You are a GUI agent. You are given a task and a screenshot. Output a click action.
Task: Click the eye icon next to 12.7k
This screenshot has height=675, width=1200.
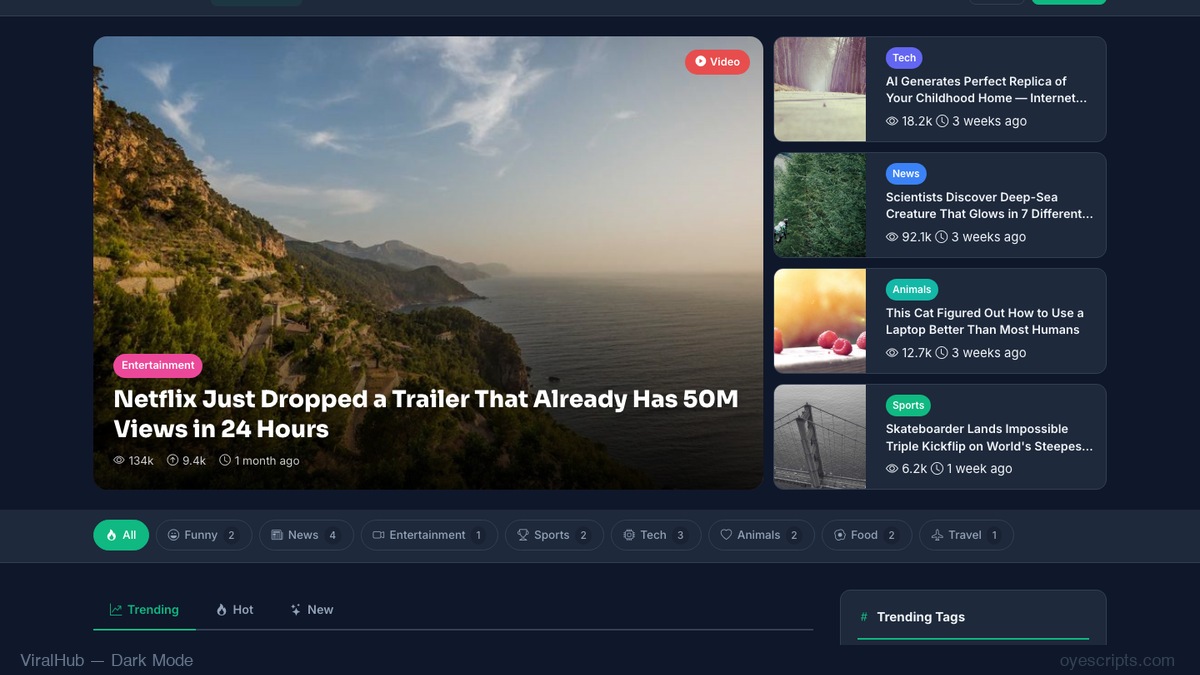point(892,353)
